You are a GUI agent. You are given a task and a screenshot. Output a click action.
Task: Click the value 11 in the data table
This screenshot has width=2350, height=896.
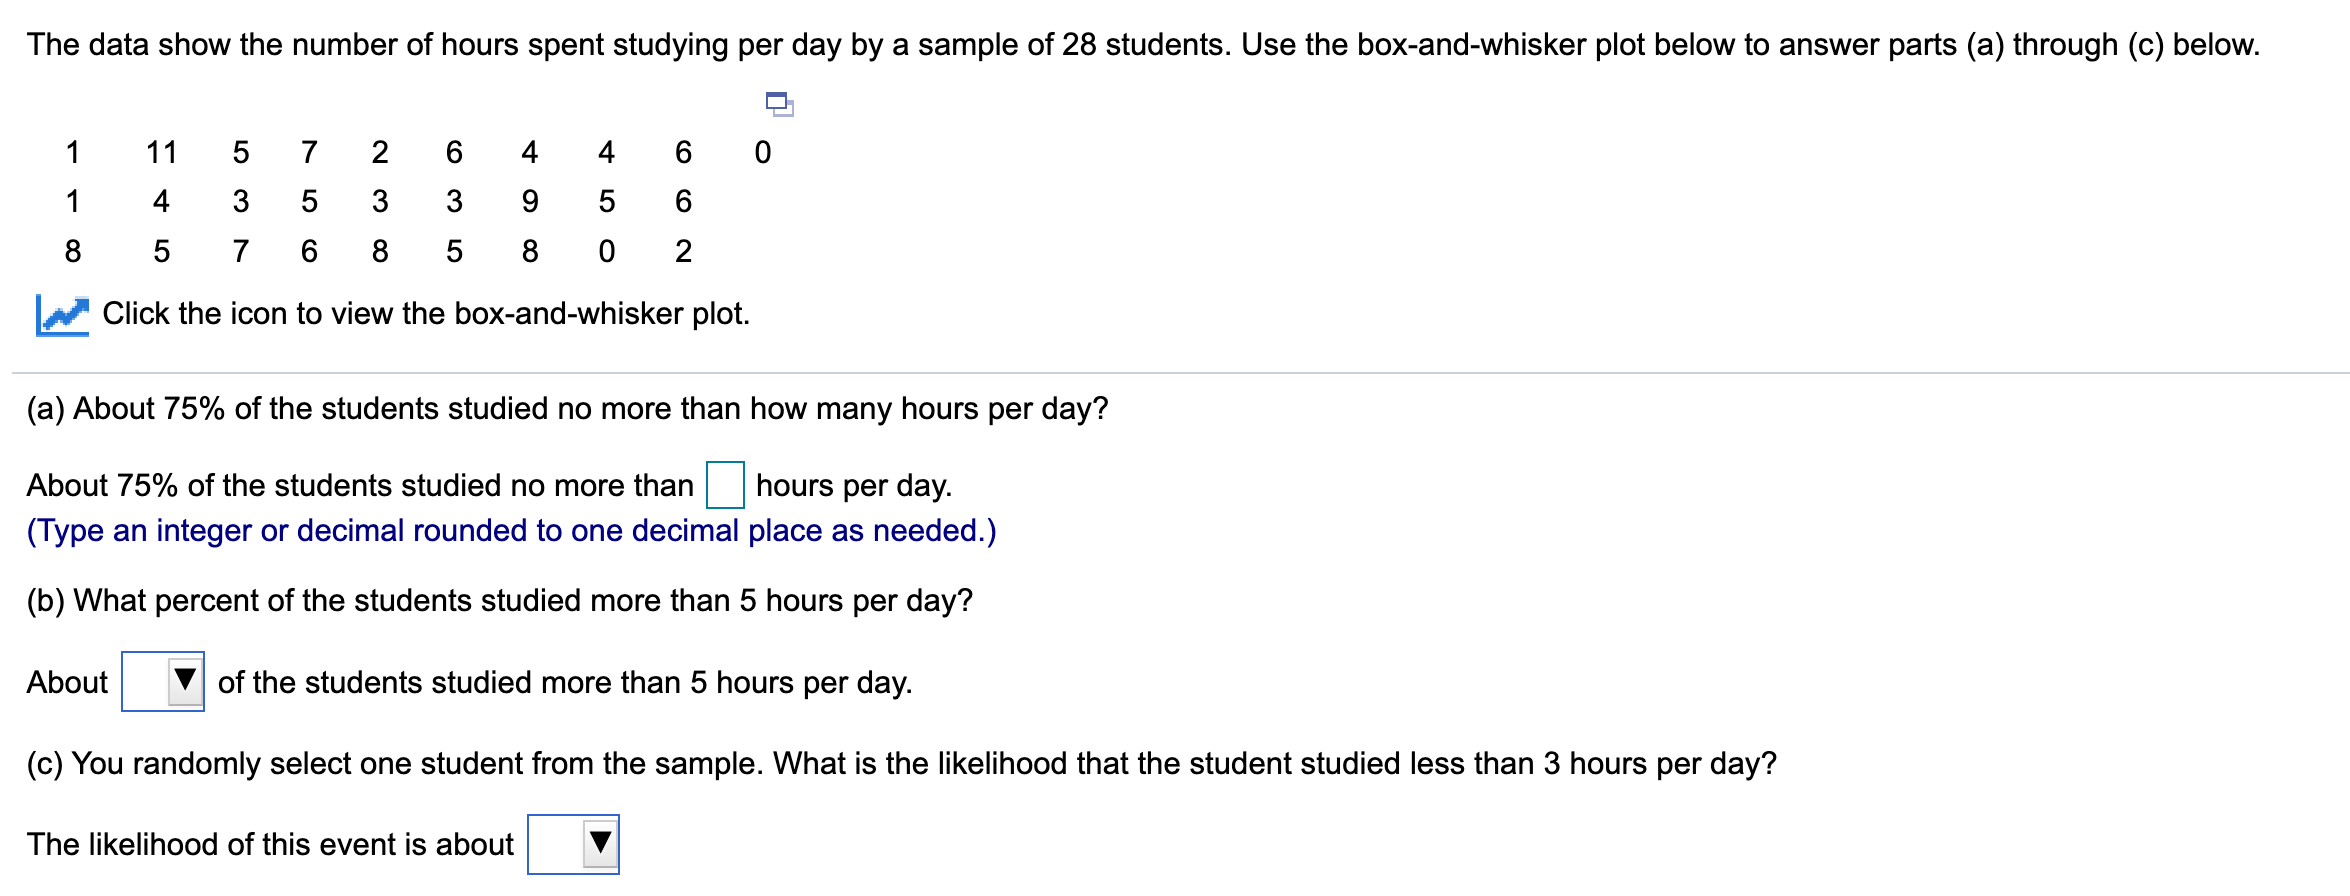pos(161,152)
